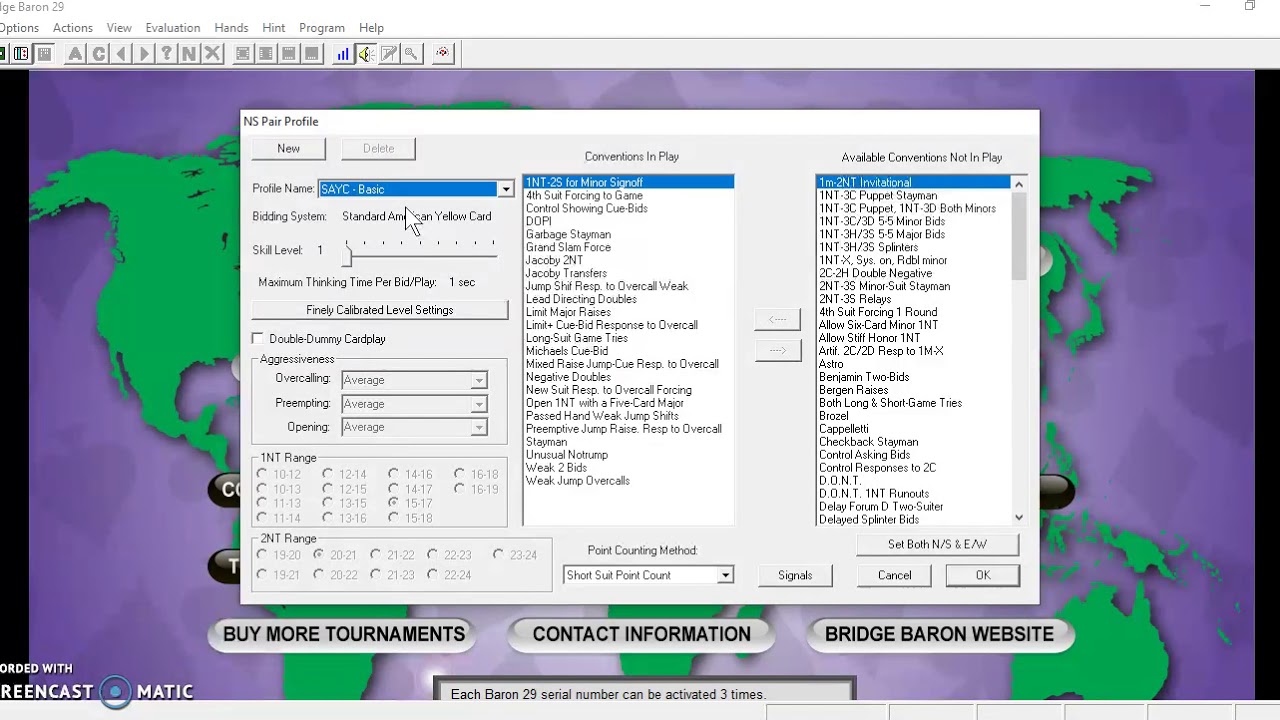Click the magnifier toolbar icon
This screenshot has height=720, width=1280.
point(411,54)
